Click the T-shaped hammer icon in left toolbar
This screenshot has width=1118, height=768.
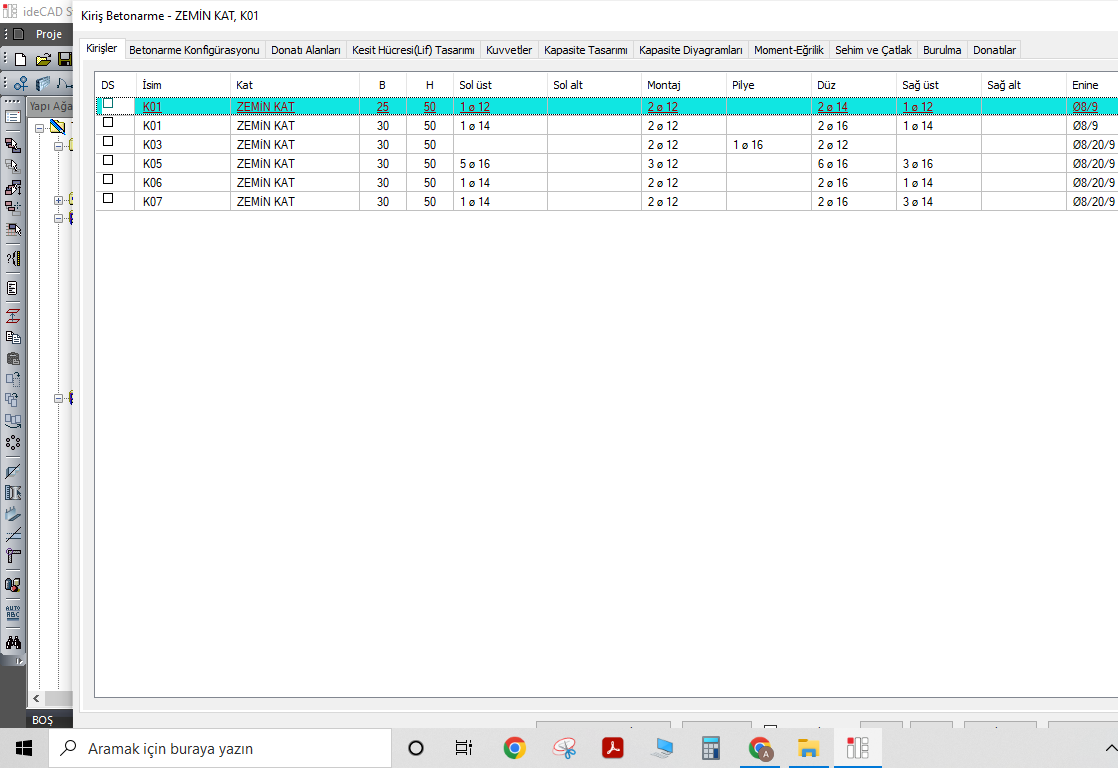(13, 555)
